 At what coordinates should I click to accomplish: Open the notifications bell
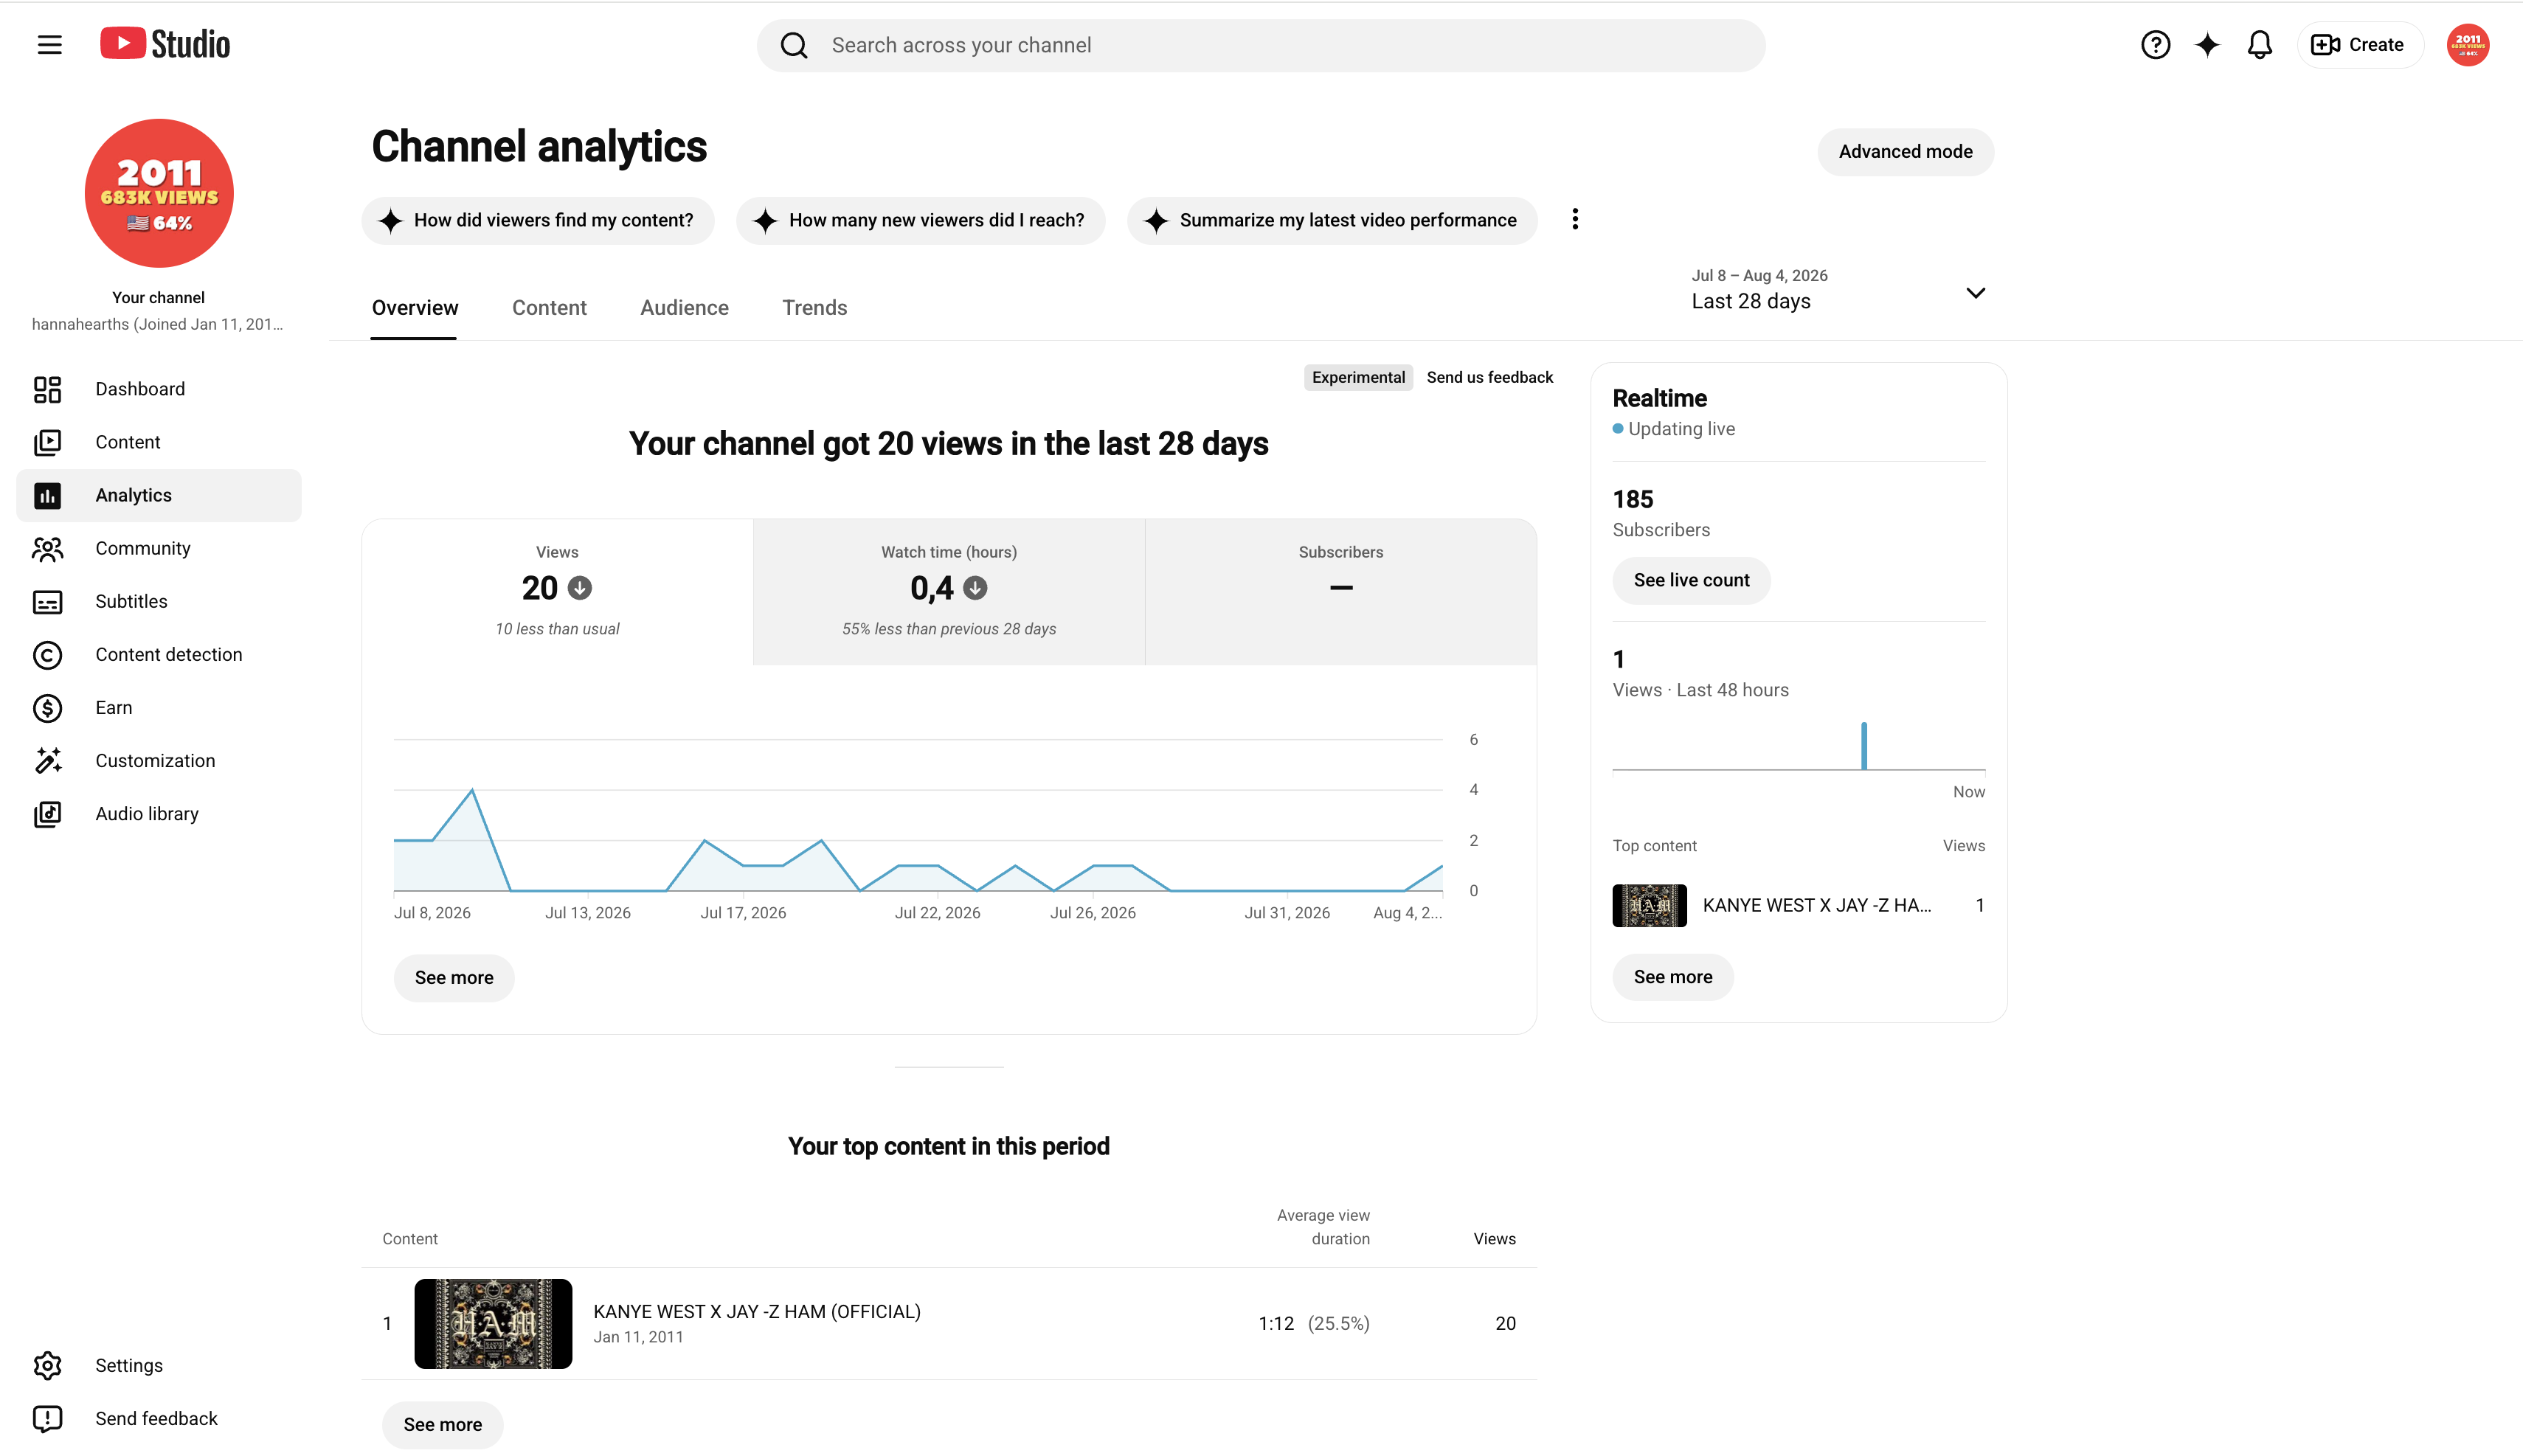2260,45
